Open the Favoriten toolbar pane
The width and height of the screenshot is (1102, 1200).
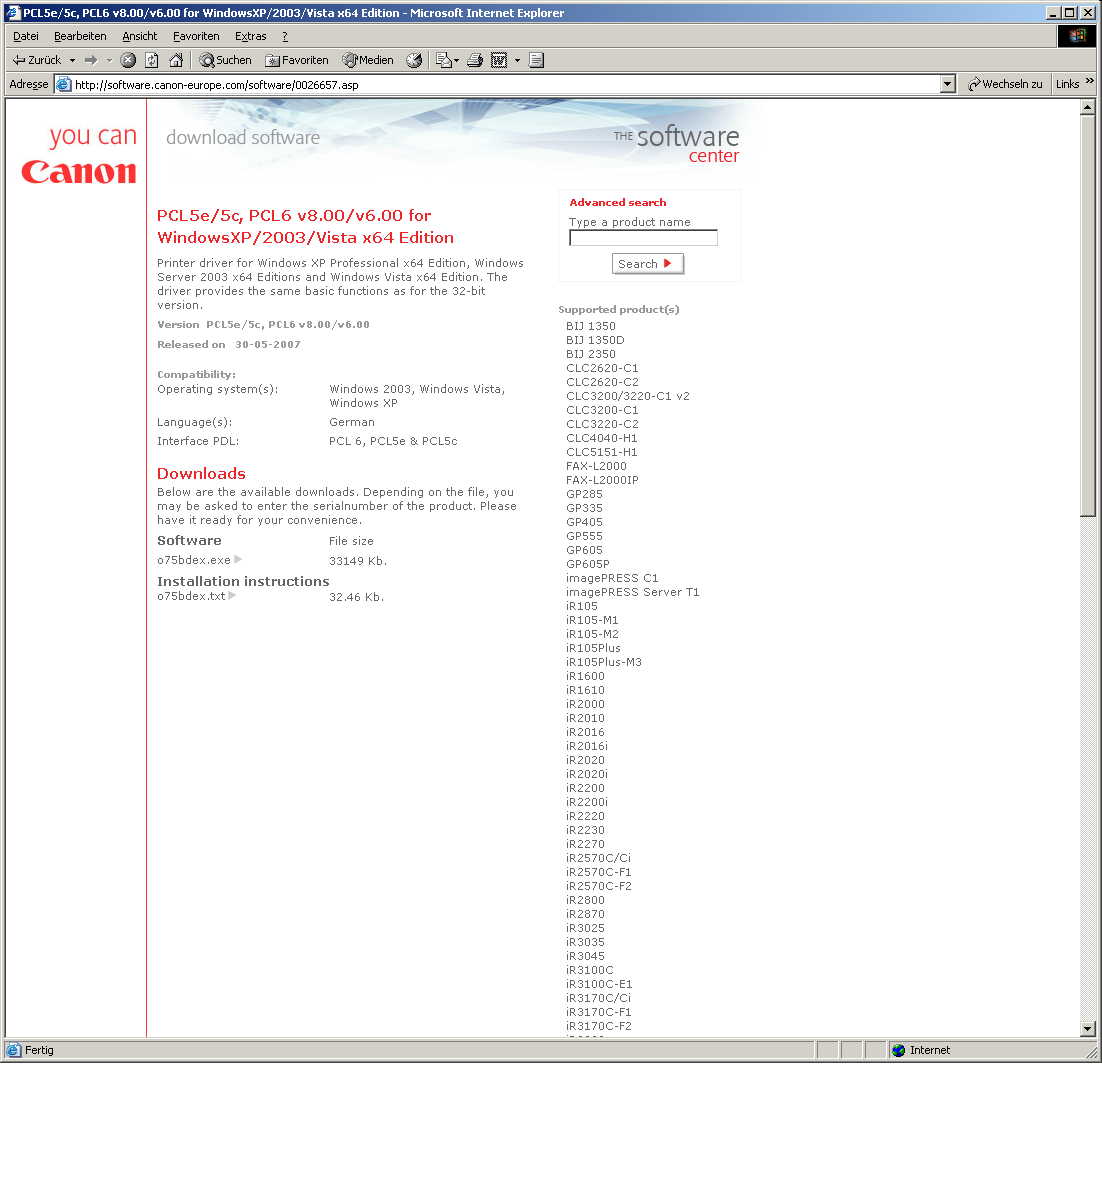point(297,60)
